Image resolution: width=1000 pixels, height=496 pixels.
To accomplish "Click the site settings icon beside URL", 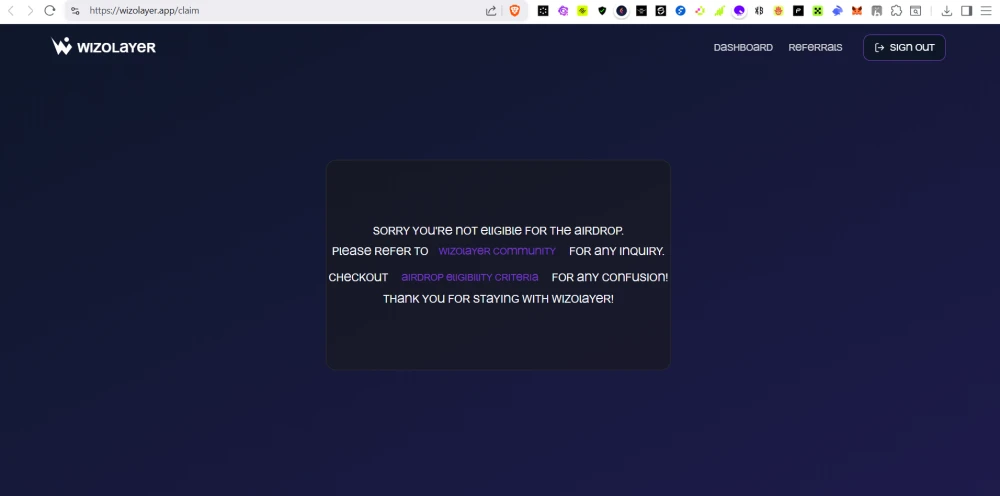I will coord(75,11).
